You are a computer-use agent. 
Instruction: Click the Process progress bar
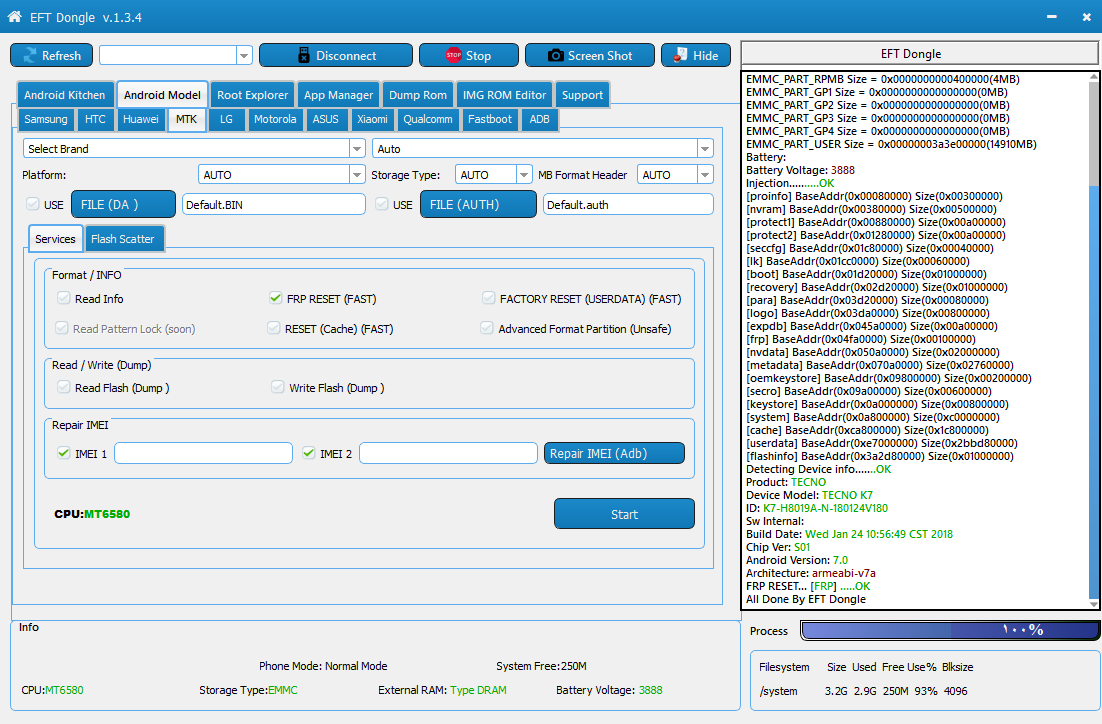pos(950,630)
